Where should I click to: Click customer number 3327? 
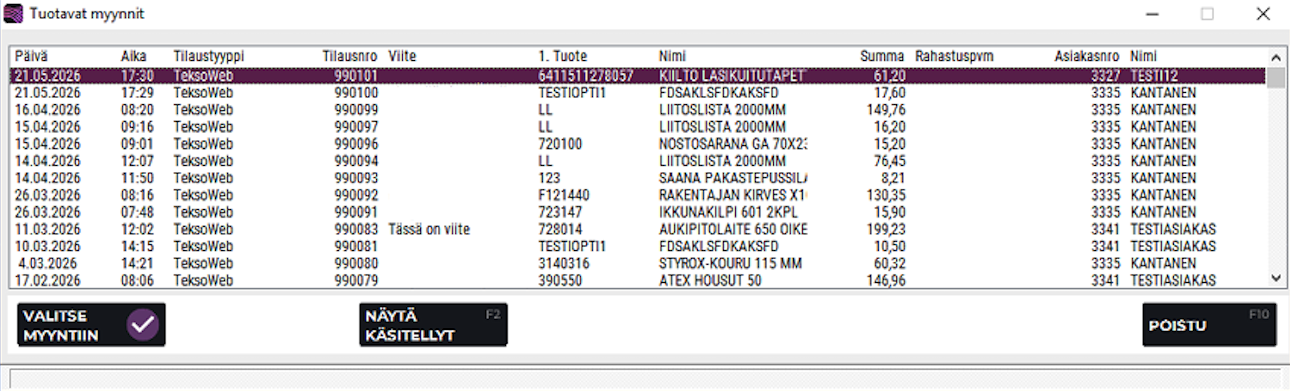pos(1106,75)
